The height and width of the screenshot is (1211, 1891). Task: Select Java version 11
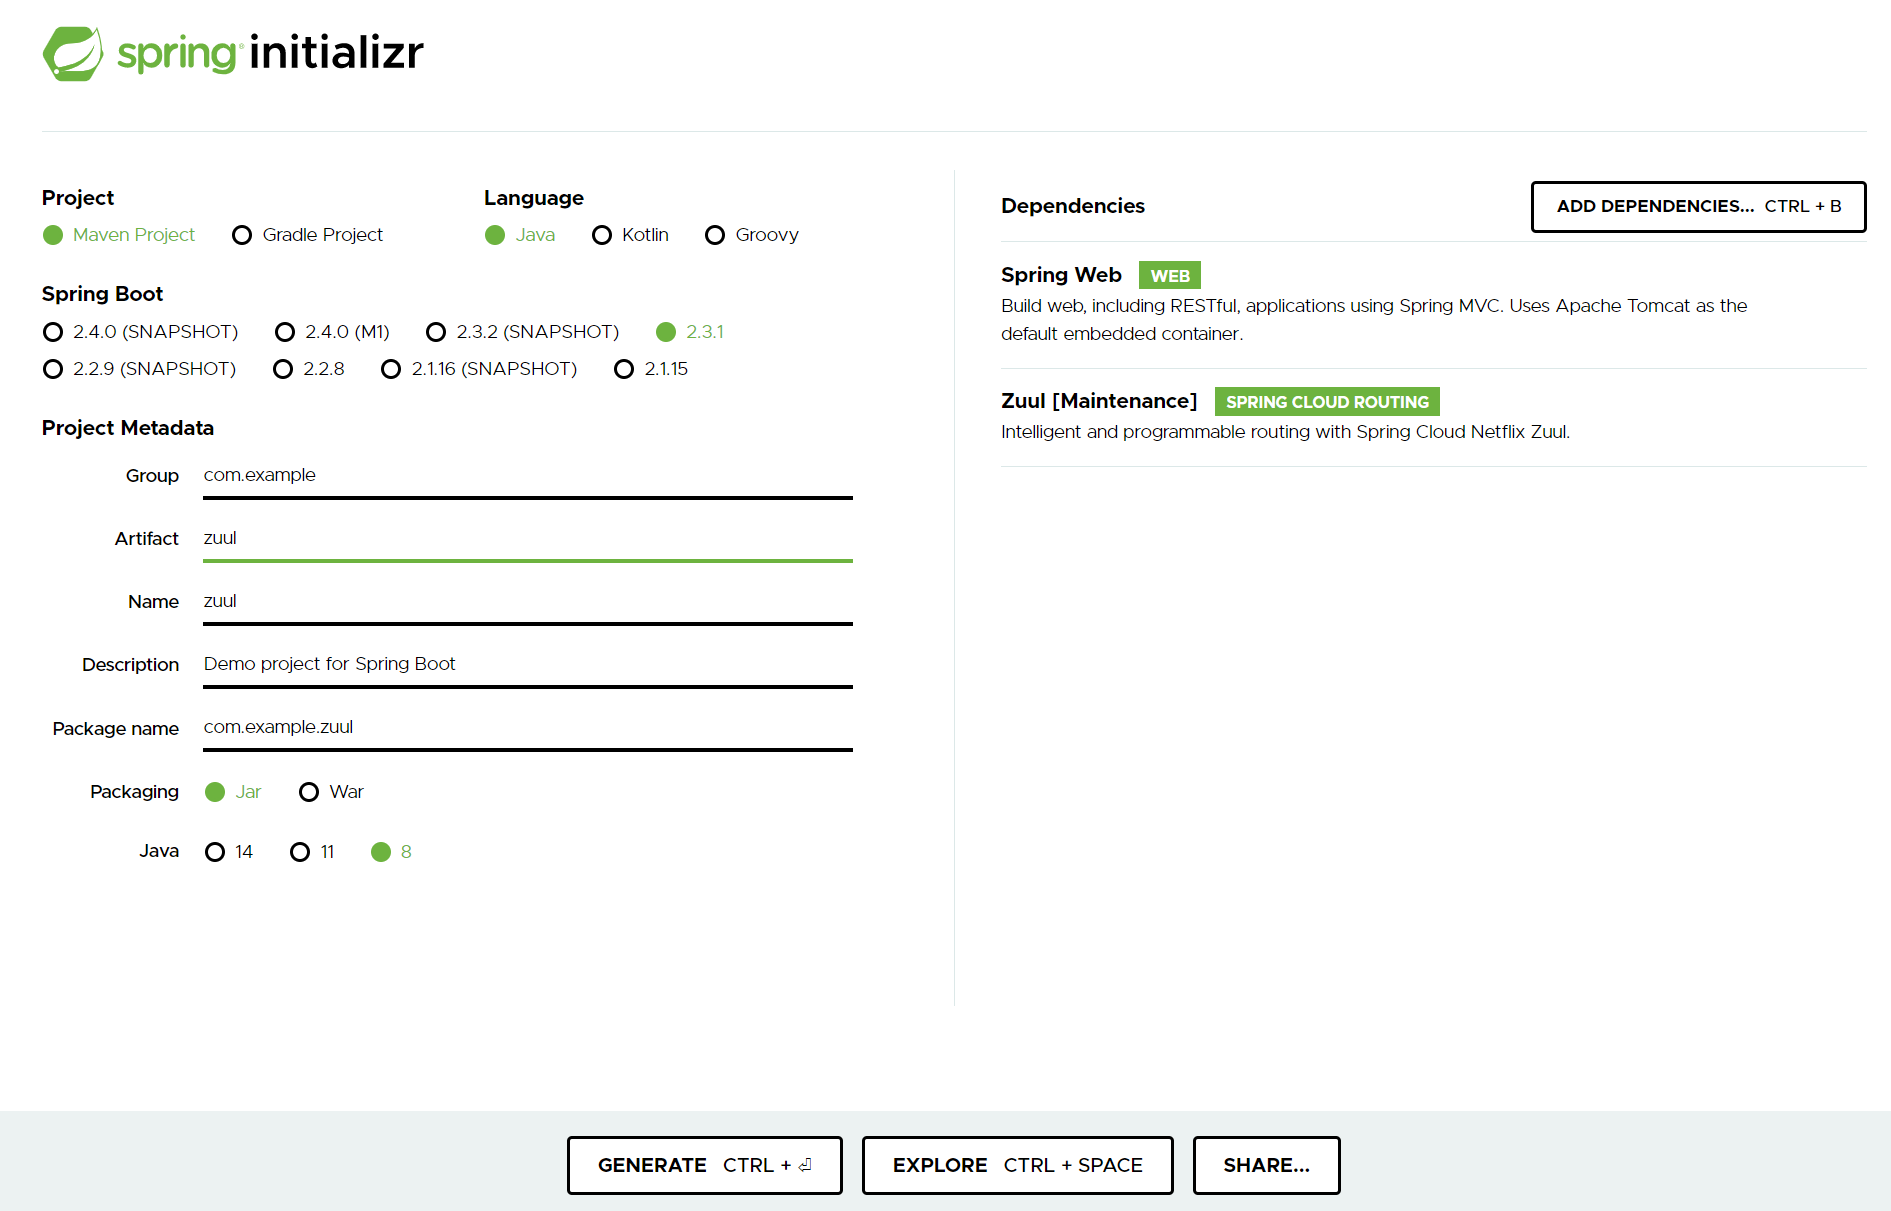click(312, 852)
